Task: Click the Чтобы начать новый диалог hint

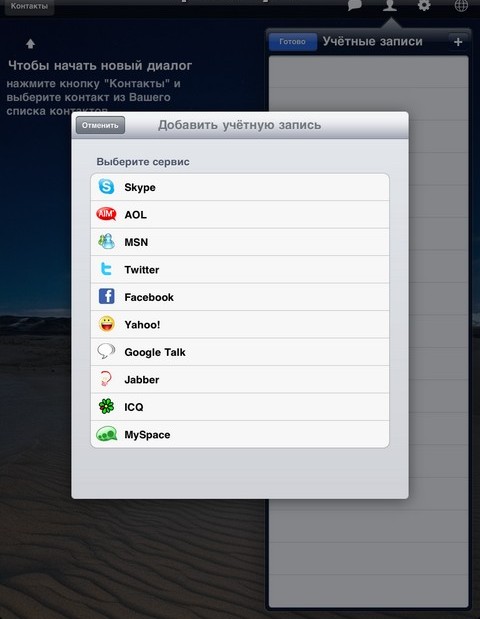Action: pyautogui.click(x=100, y=66)
